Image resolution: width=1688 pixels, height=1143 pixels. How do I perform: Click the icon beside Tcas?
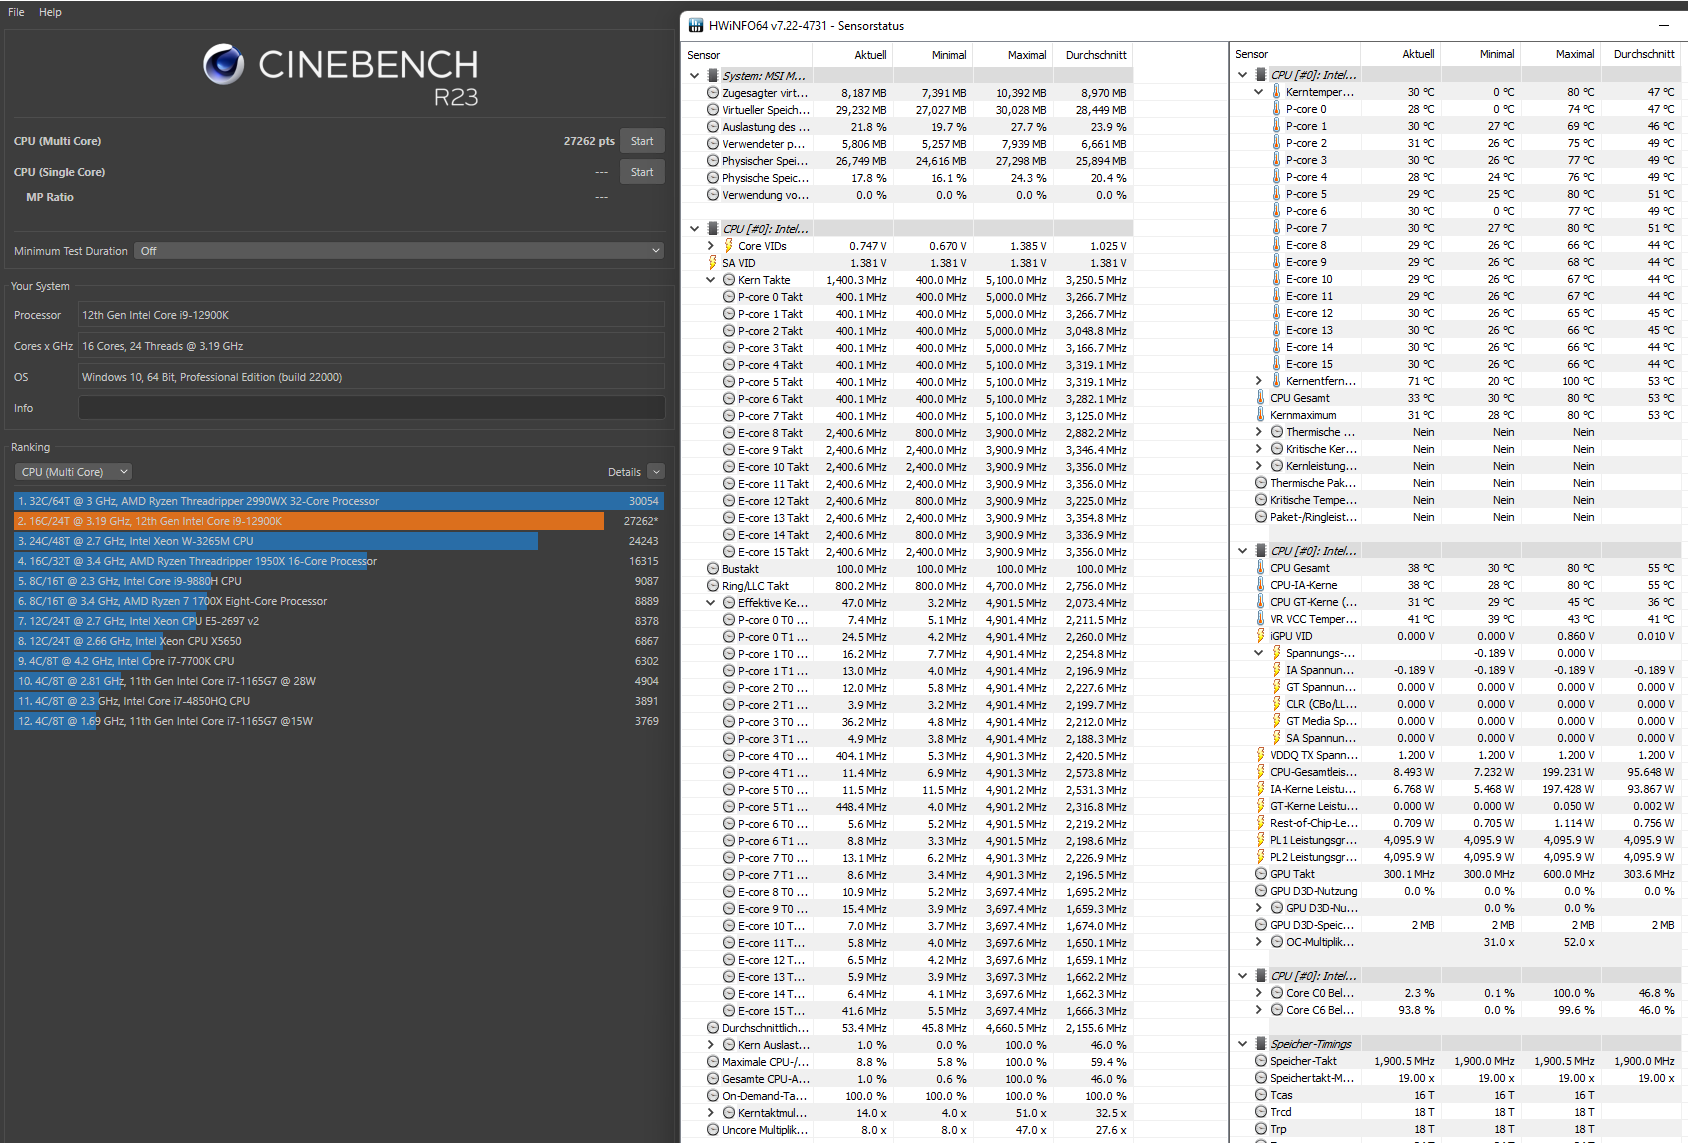point(1261,1095)
